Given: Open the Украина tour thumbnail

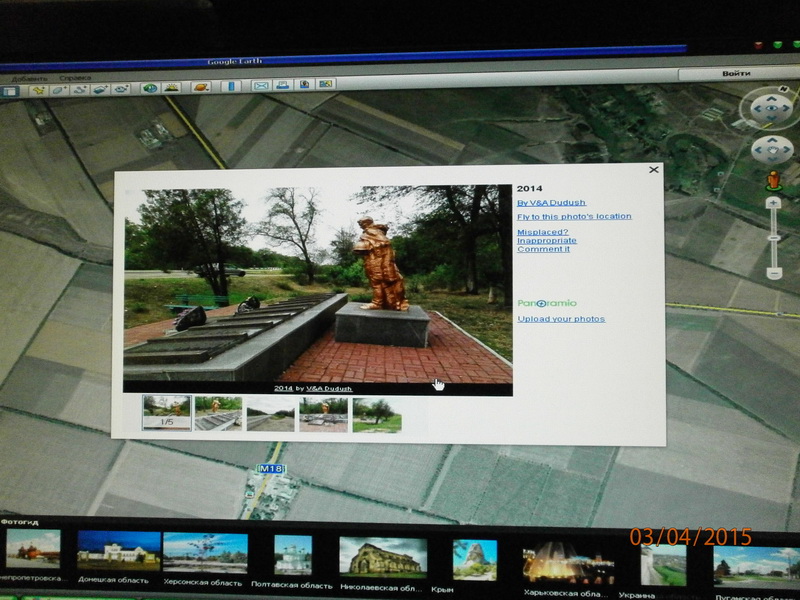Looking at the screenshot, I should [x=663, y=565].
